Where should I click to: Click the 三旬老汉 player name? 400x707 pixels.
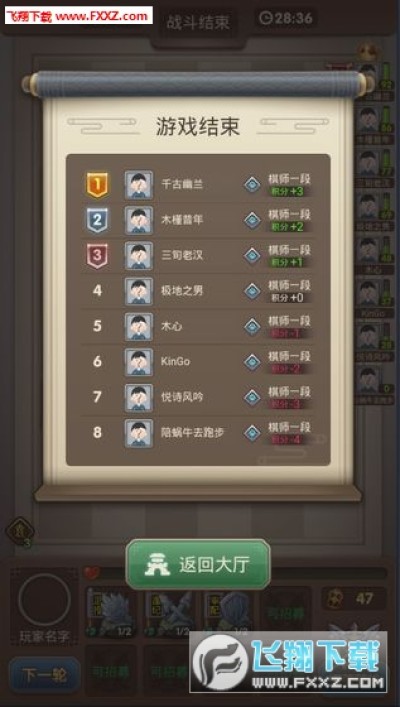pyautogui.click(x=182, y=256)
